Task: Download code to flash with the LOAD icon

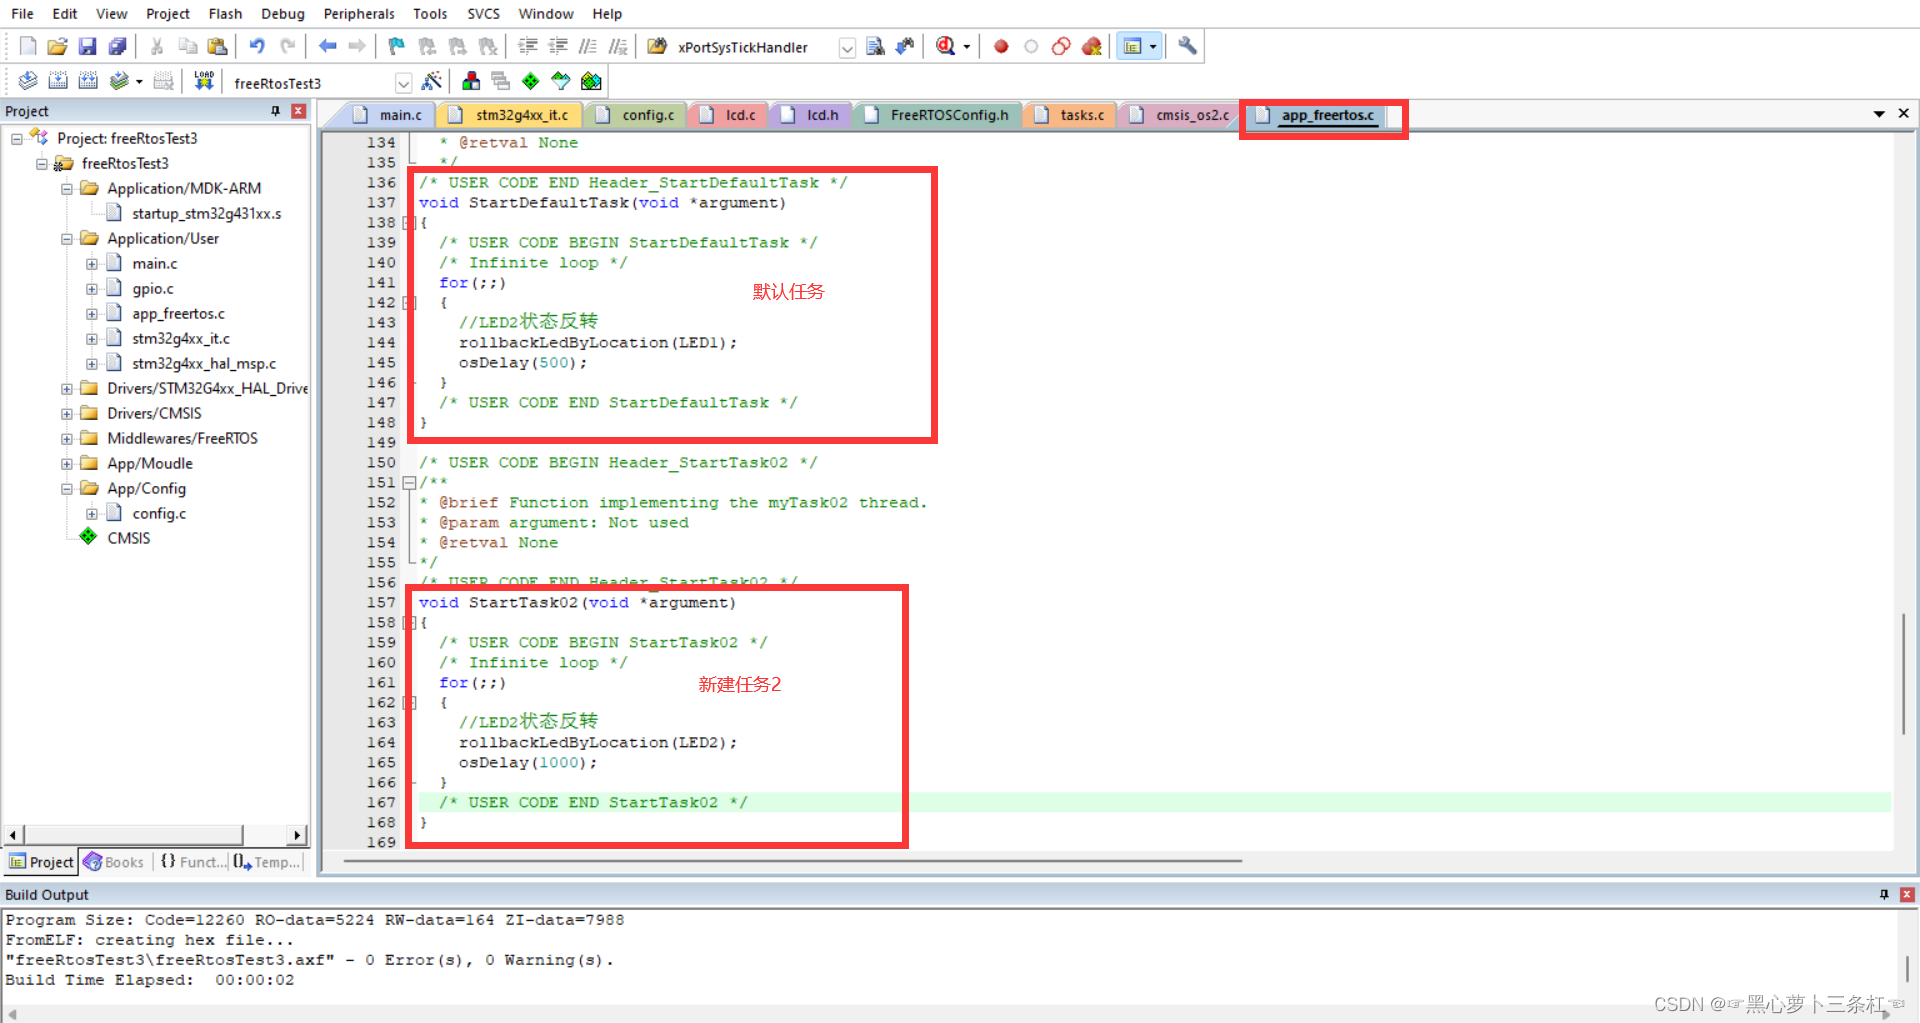Action: point(203,81)
